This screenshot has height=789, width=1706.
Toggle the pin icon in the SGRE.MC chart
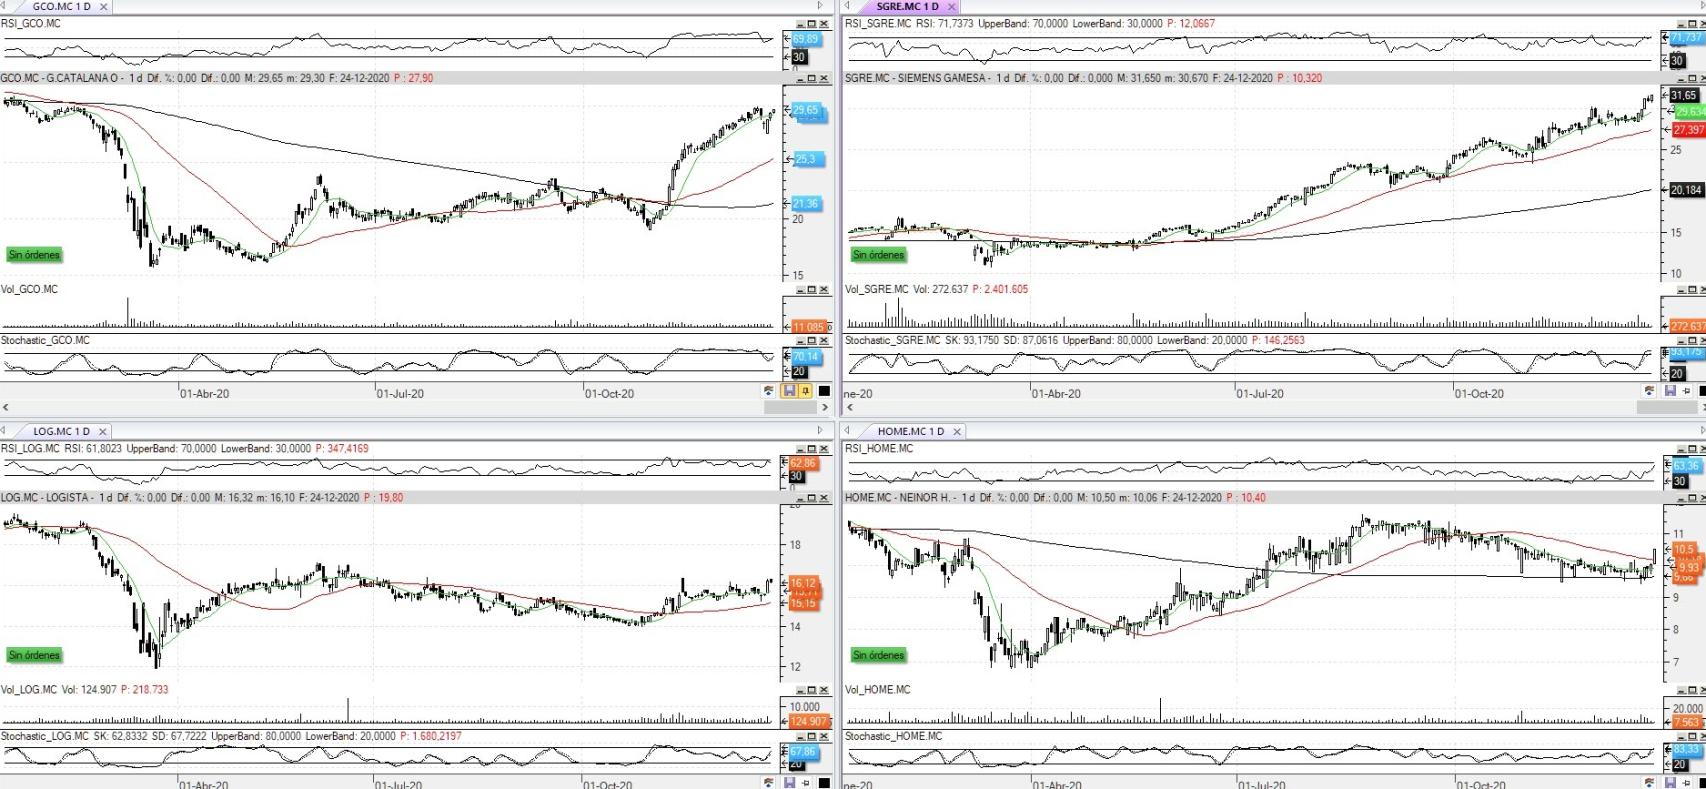pyautogui.click(x=1686, y=391)
